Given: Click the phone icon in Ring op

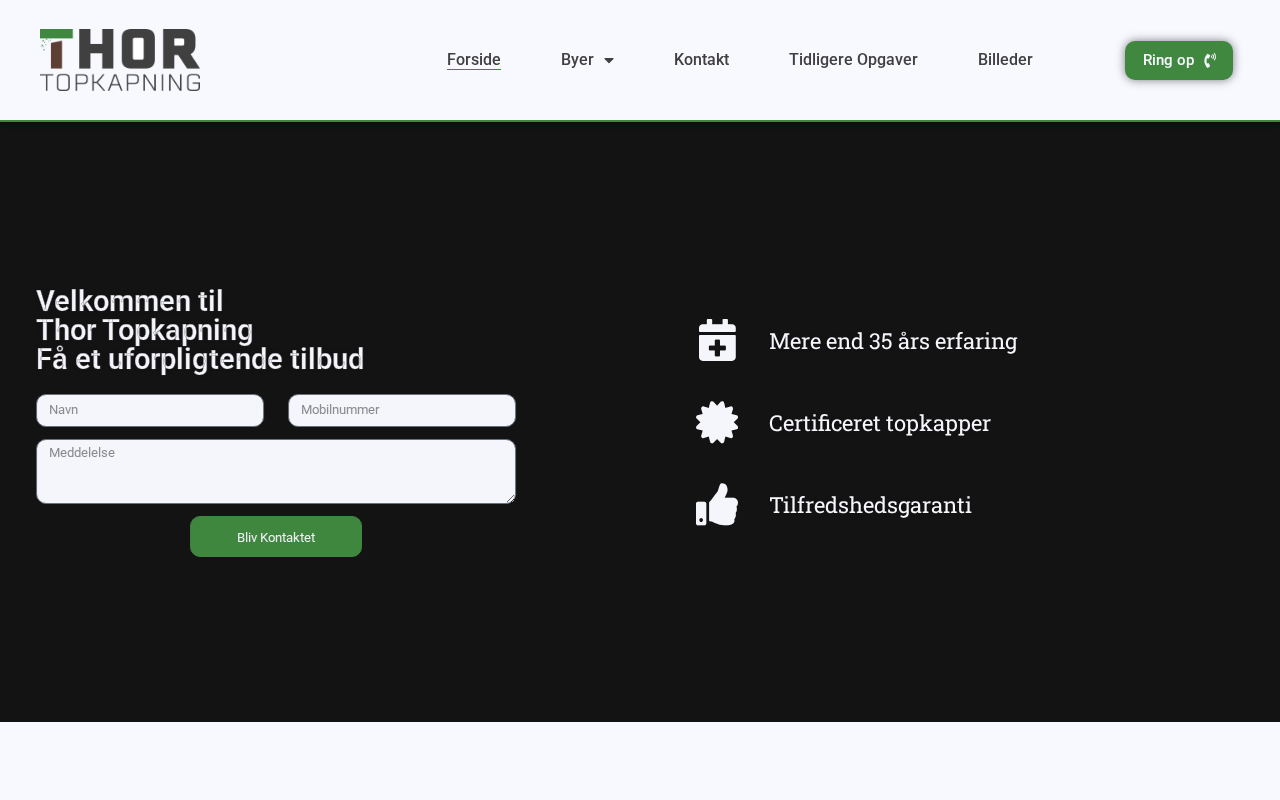Looking at the screenshot, I should [1209, 60].
